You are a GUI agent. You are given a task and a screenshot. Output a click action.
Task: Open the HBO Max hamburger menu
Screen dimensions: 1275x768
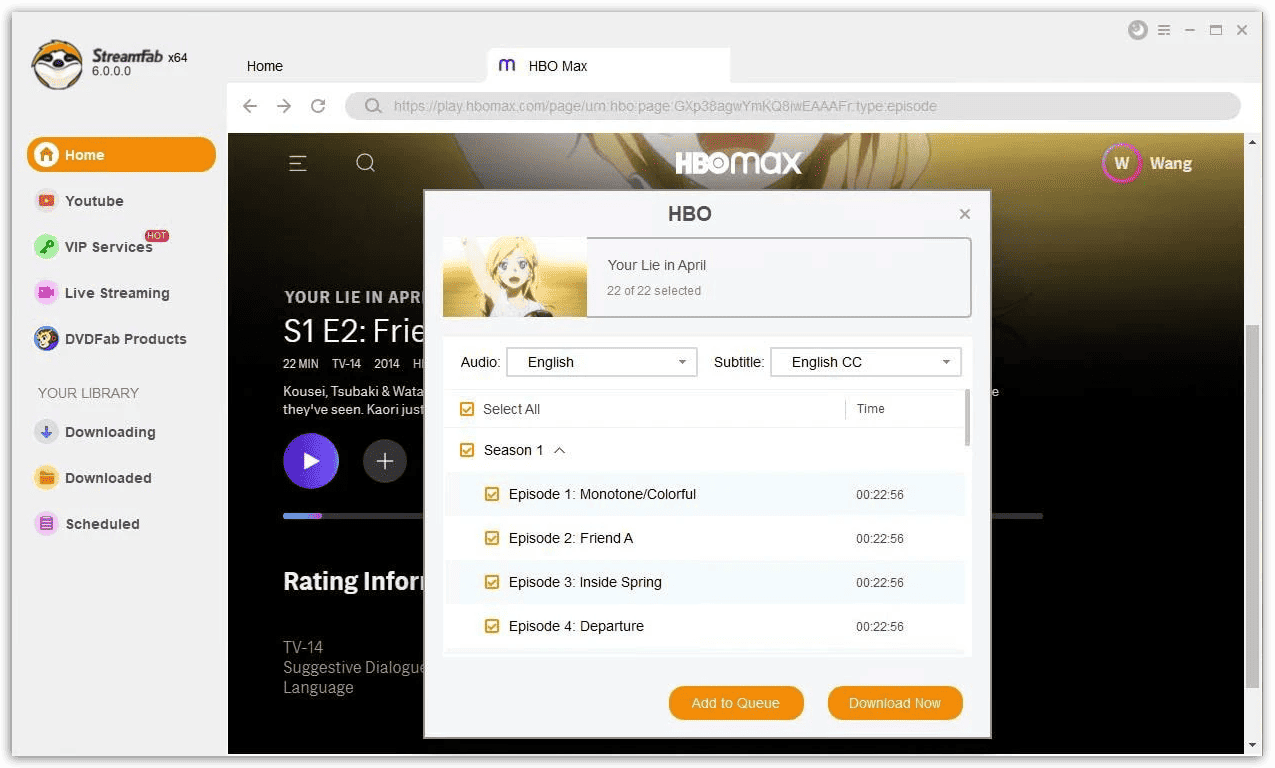click(298, 163)
